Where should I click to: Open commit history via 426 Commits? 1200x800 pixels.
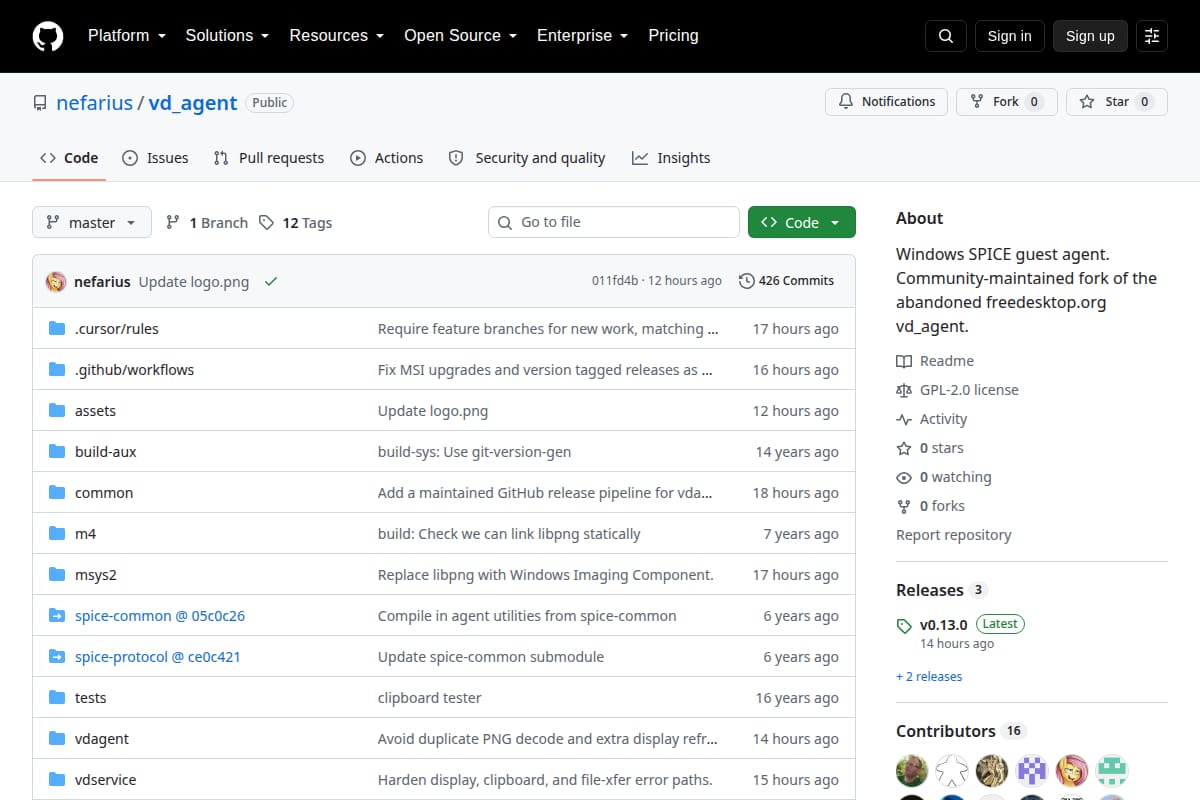tap(786, 280)
